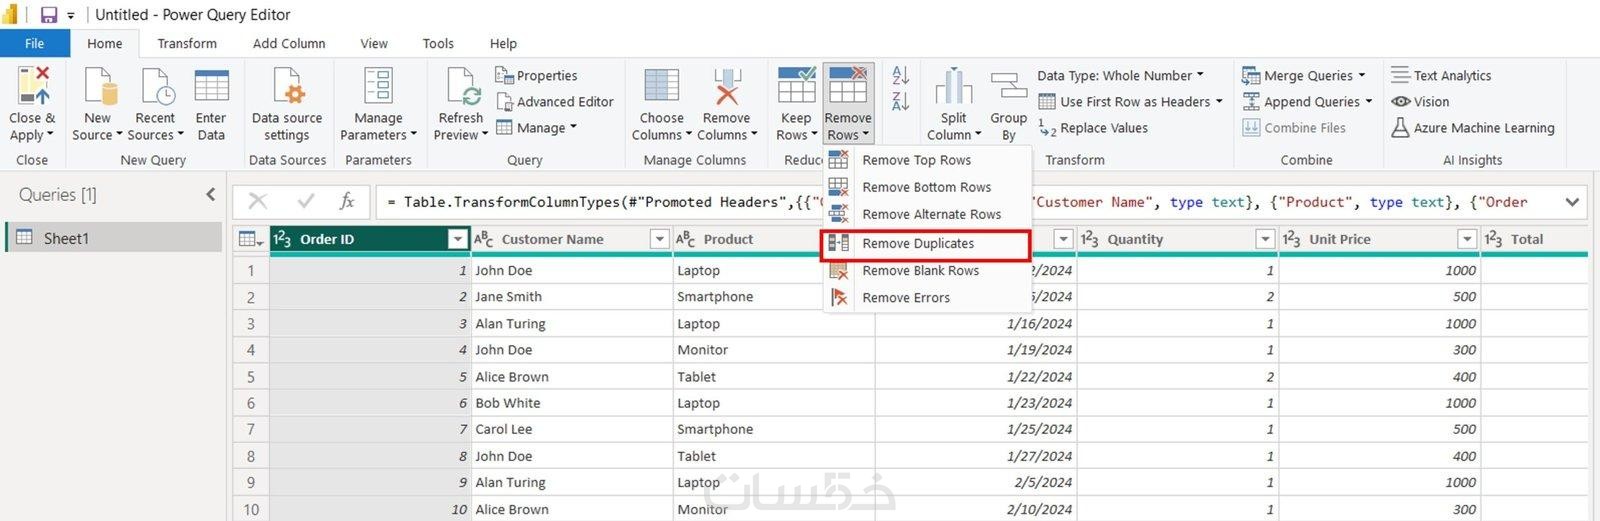Screen dimensions: 1600x521
Task: Collapse the Queries pane
Action: [210, 194]
